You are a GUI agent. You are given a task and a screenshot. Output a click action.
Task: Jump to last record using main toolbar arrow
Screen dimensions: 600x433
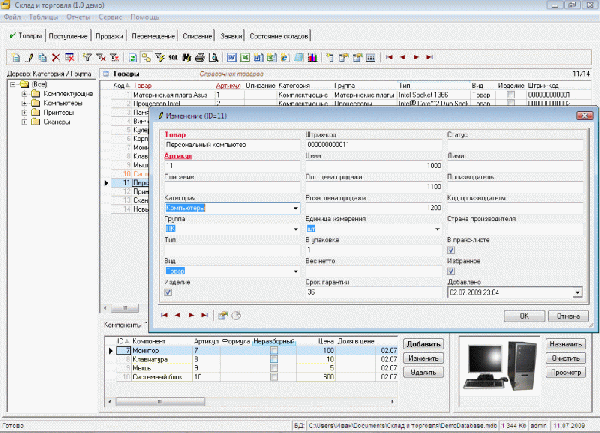pyautogui.click(x=428, y=58)
